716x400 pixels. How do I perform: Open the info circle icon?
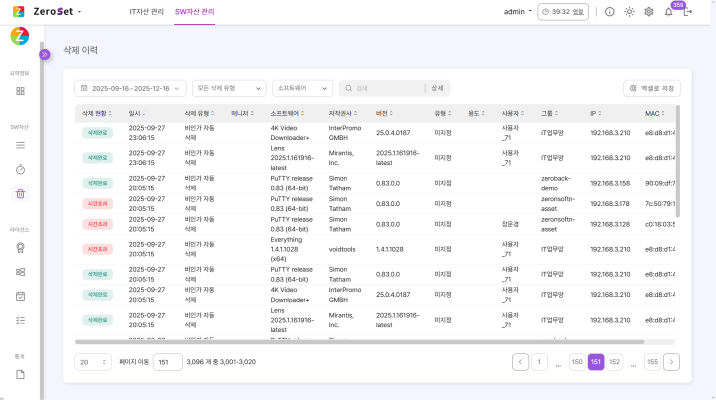pyautogui.click(x=610, y=12)
